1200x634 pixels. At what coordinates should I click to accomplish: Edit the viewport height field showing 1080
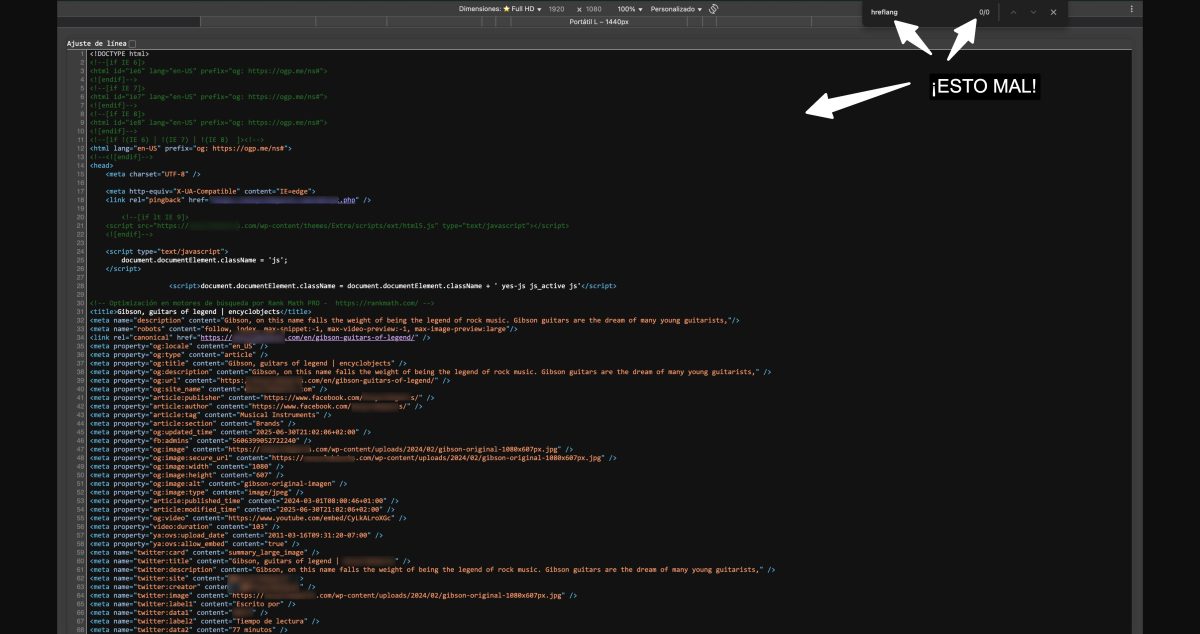click(x=594, y=8)
